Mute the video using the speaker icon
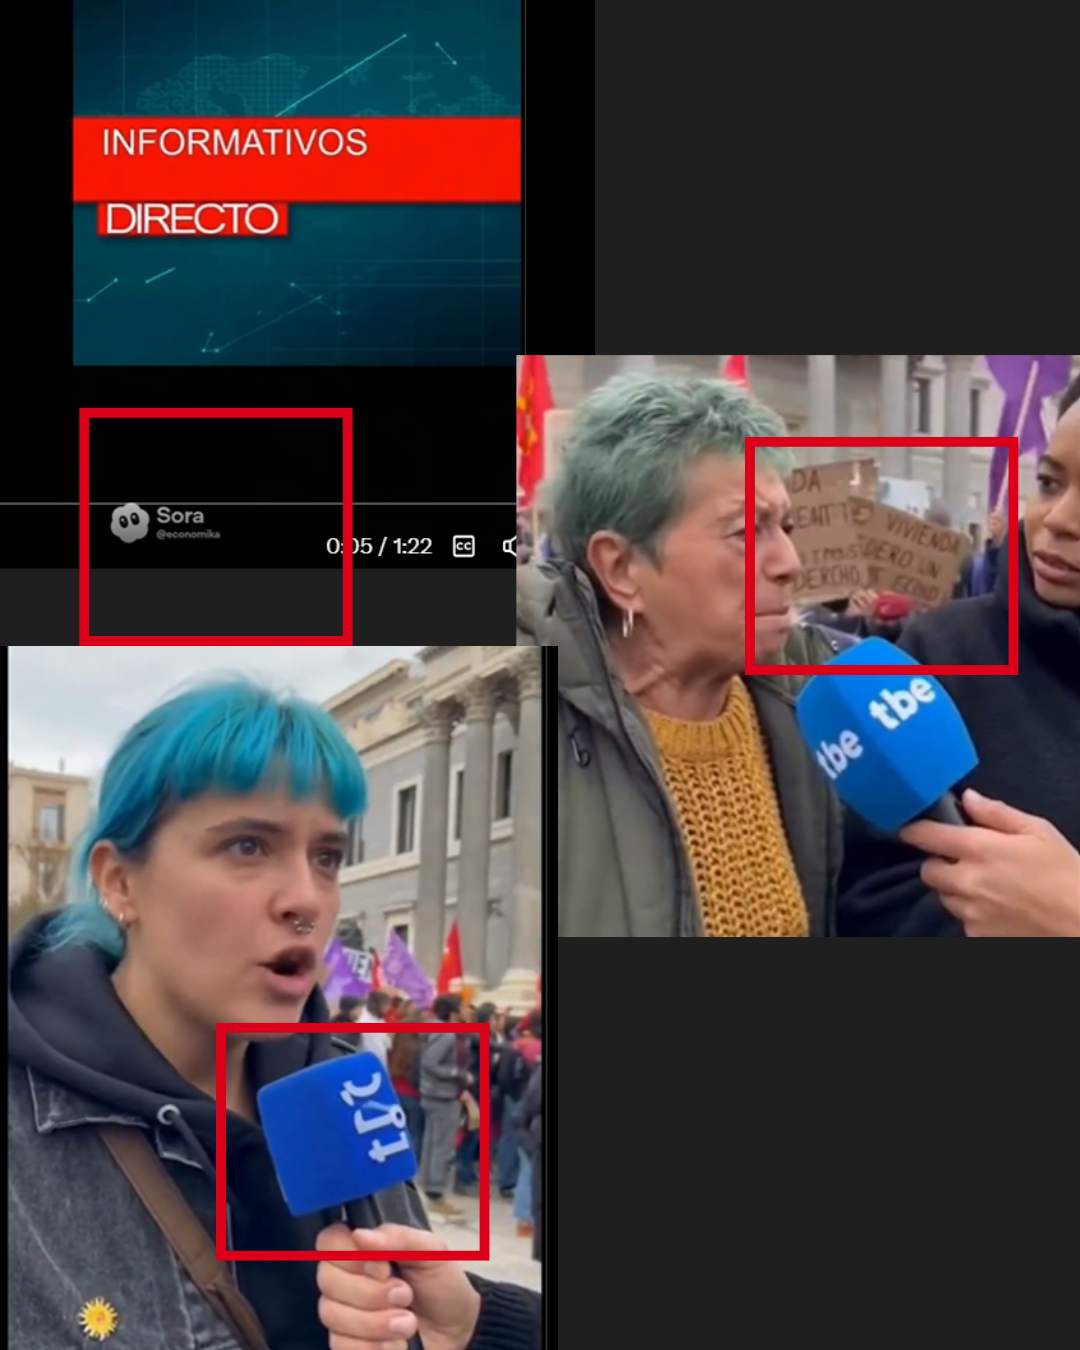Image resolution: width=1080 pixels, height=1350 pixels. pos(510,546)
